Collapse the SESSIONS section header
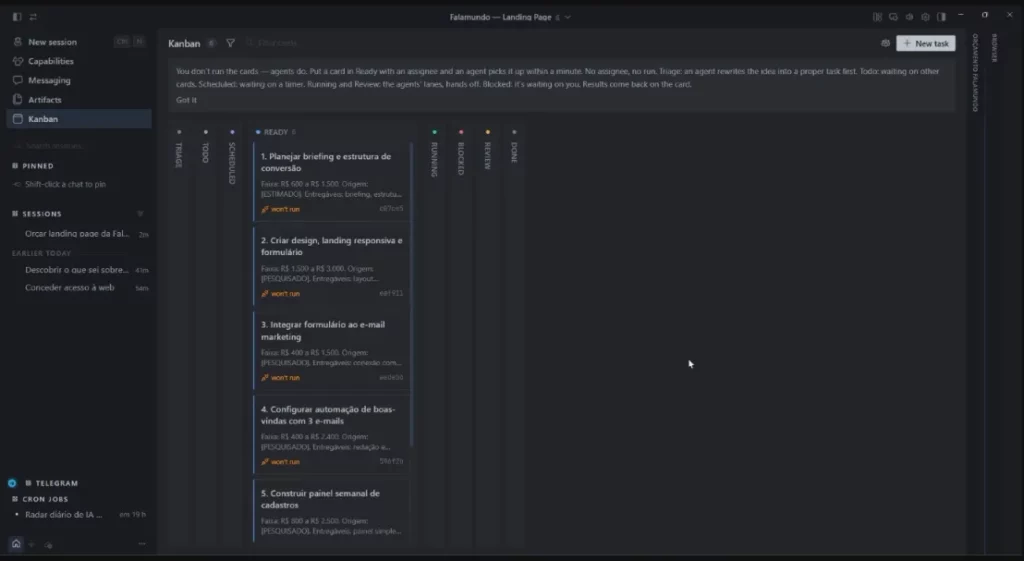The height and width of the screenshot is (561, 1024). [37, 214]
